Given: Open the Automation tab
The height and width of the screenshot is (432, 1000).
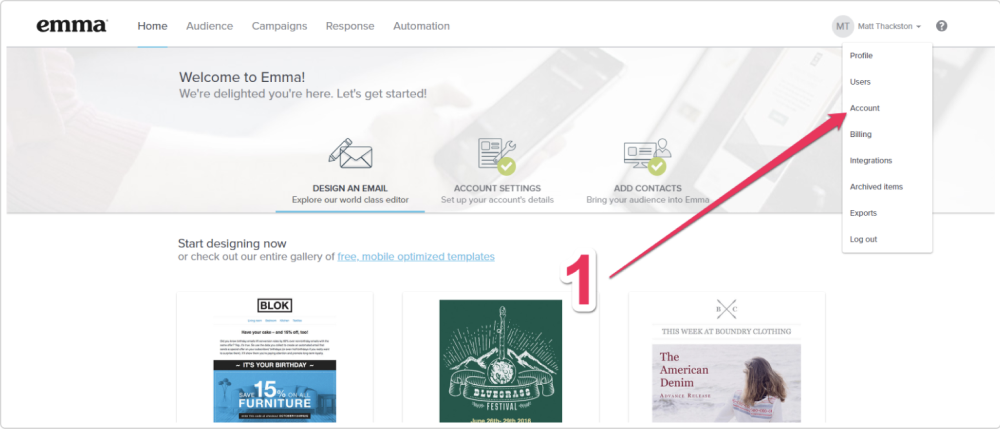Looking at the screenshot, I should (421, 26).
